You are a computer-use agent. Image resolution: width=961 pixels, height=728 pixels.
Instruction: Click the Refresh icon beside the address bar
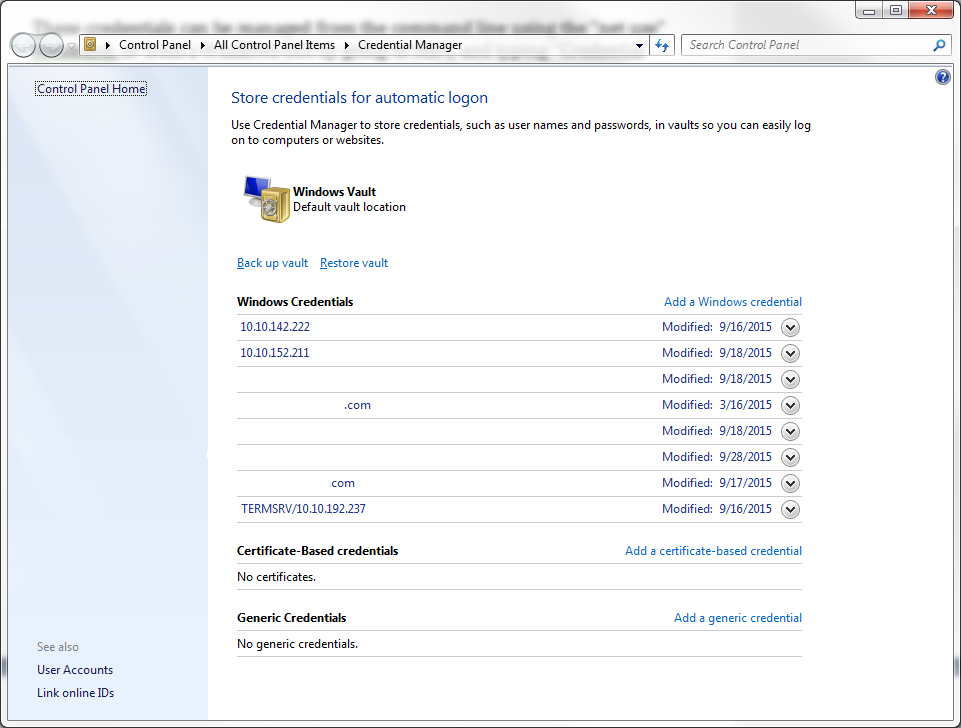tap(661, 45)
